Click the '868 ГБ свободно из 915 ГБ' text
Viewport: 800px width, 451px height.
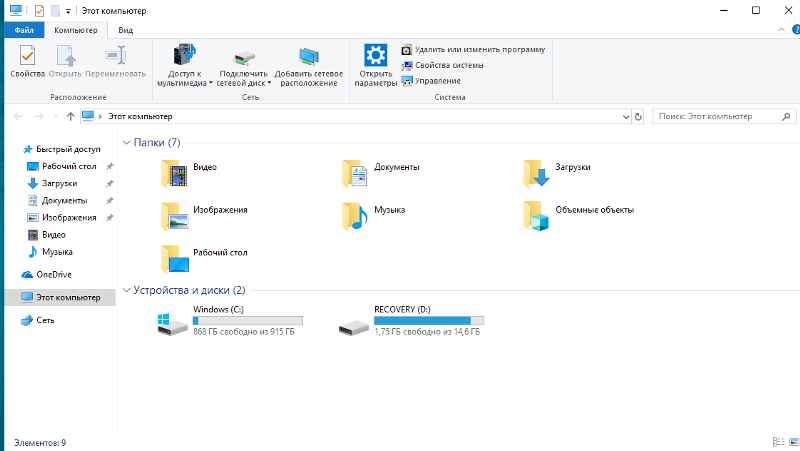pos(244,332)
